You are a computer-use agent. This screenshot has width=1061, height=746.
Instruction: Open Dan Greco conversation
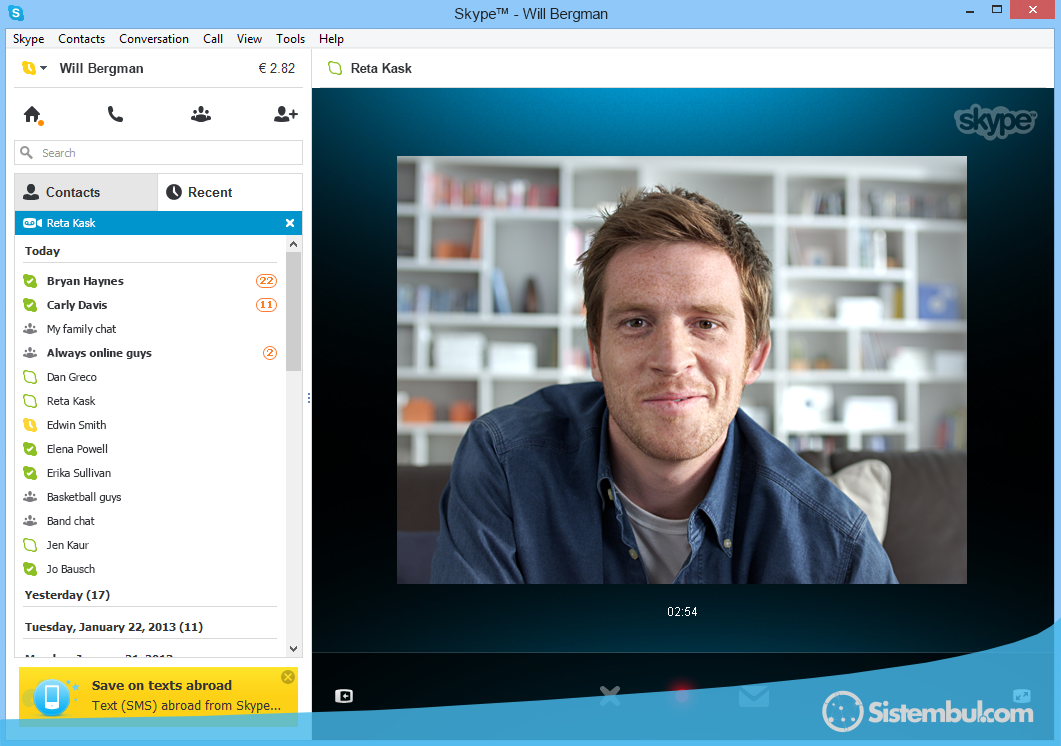click(x=72, y=377)
